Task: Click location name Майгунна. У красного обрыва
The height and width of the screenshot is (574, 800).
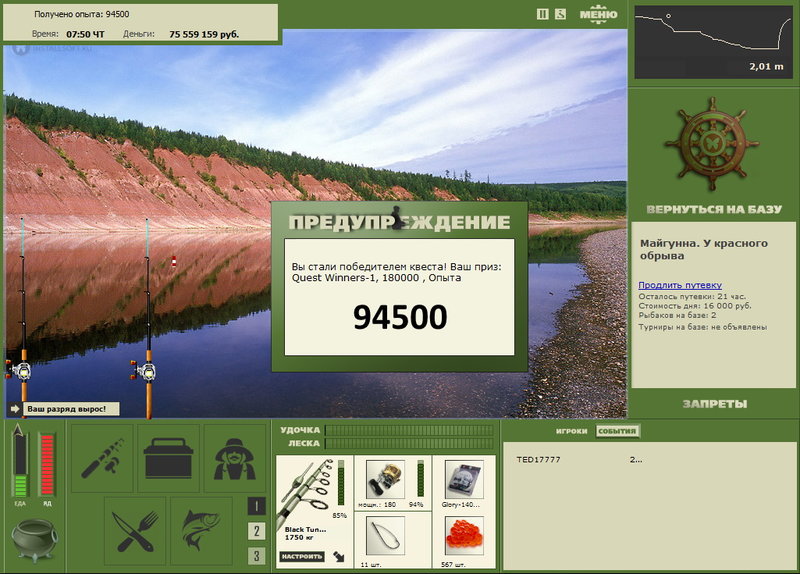Action: tap(704, 249)
